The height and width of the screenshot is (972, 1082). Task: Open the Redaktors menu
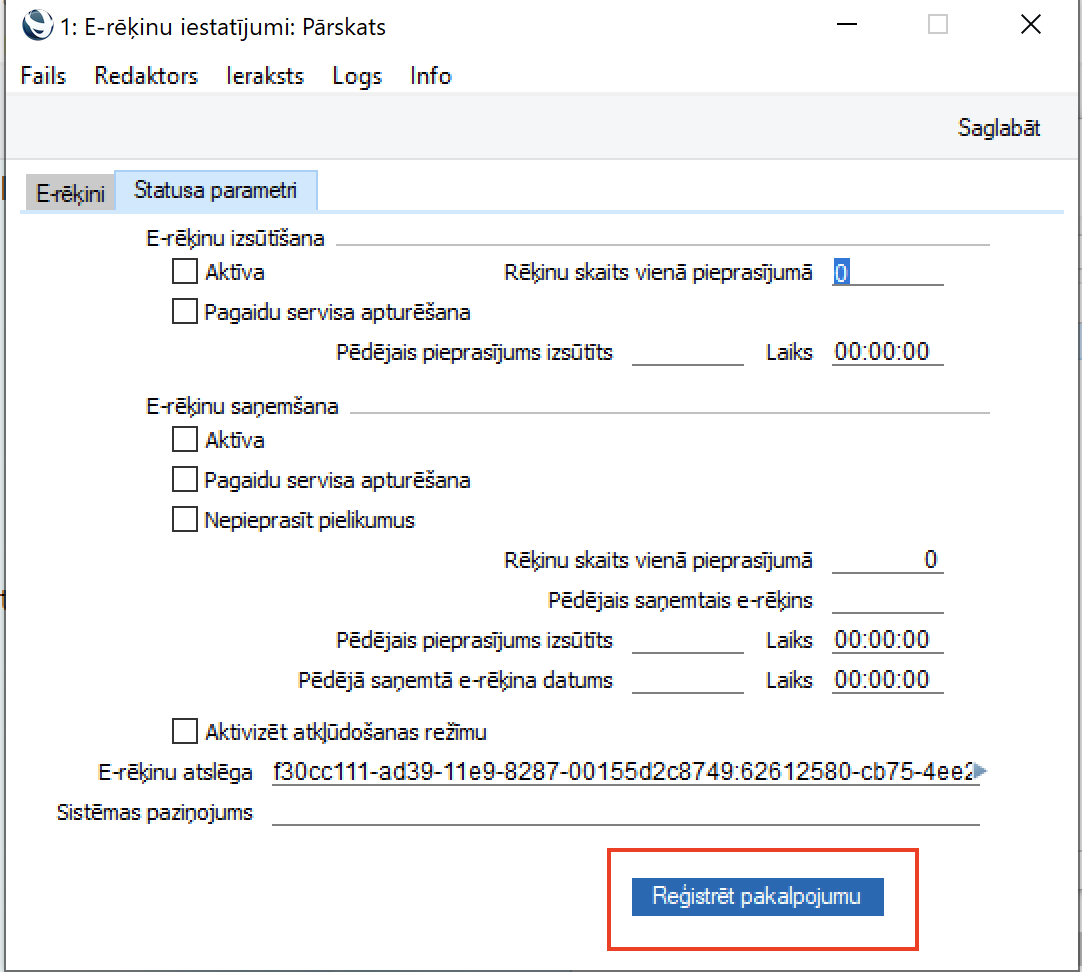click(x=146, y=76)
